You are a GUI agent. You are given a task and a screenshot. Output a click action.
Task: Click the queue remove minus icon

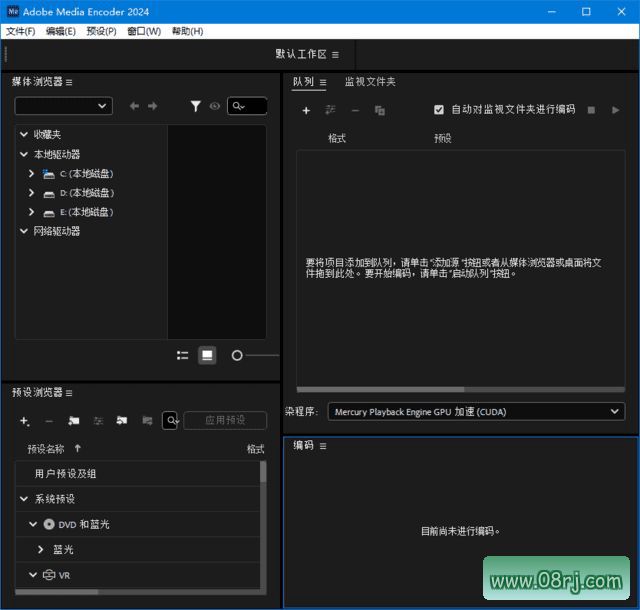click(356, 110)
